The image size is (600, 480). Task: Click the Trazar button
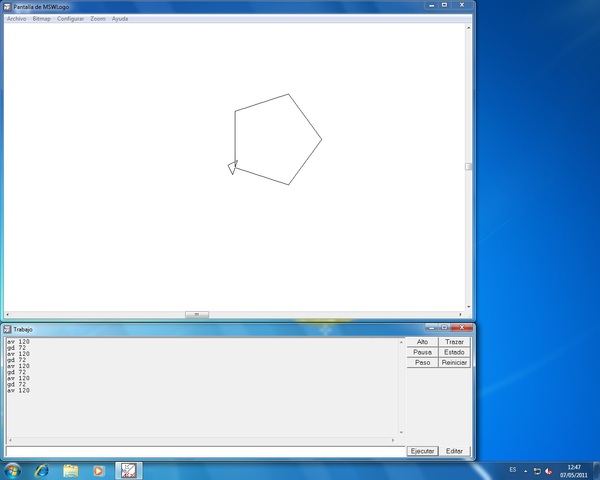coord(454,342)
